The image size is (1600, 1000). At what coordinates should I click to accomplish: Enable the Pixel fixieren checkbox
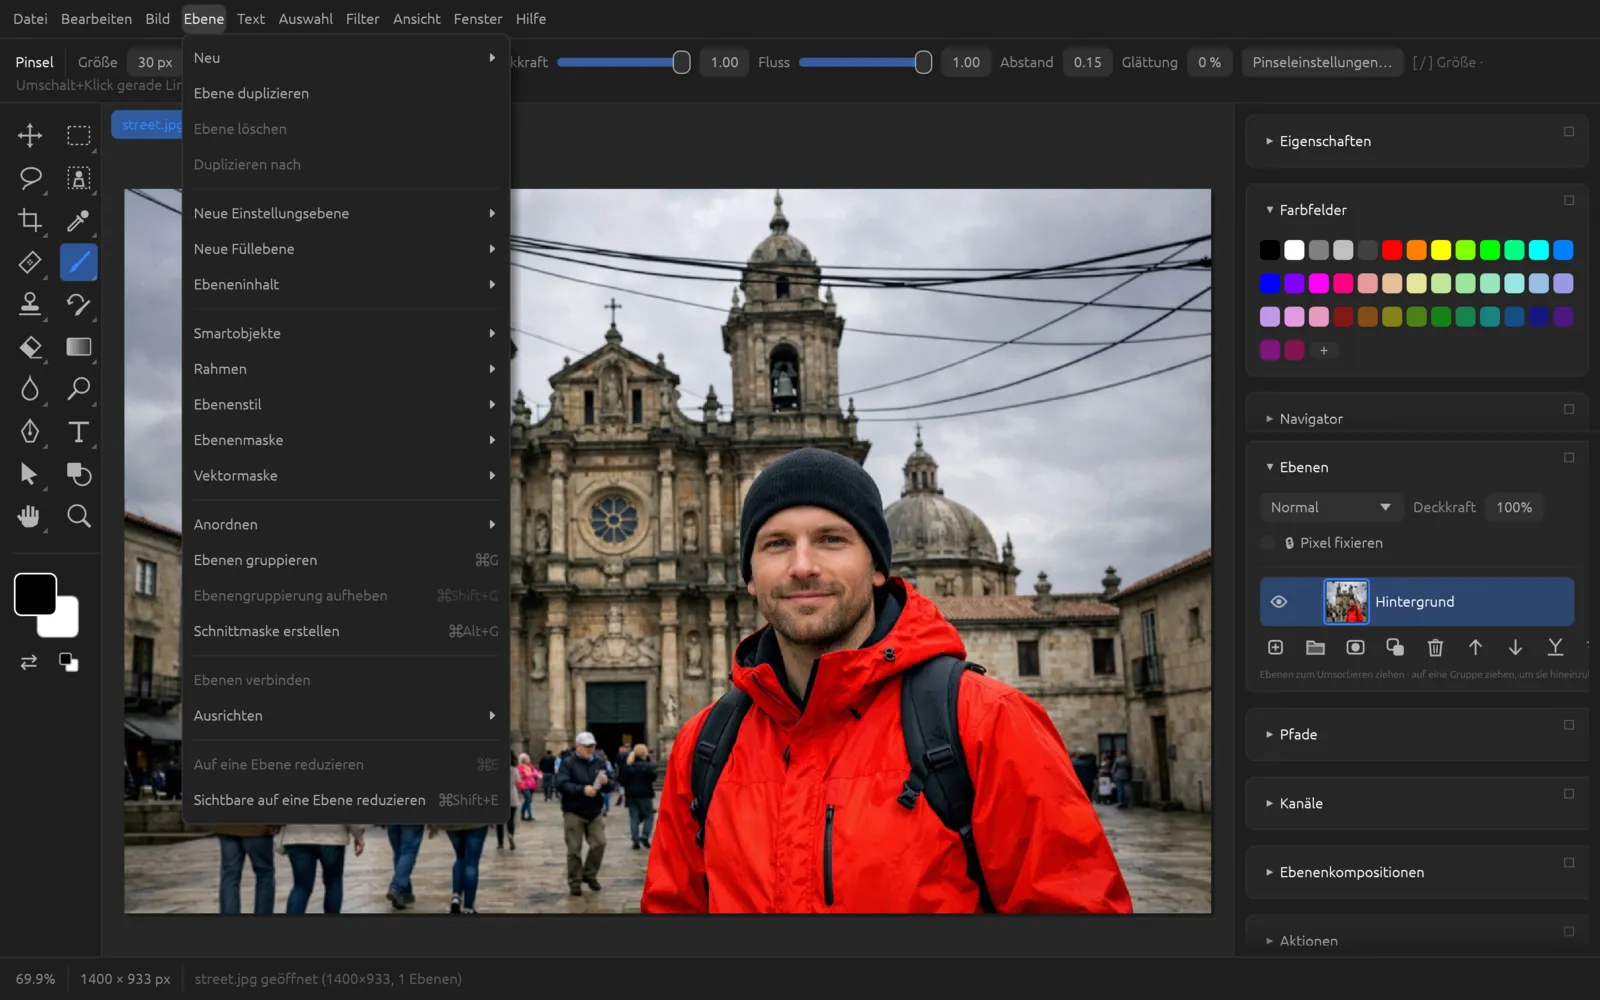point(1268,543)
